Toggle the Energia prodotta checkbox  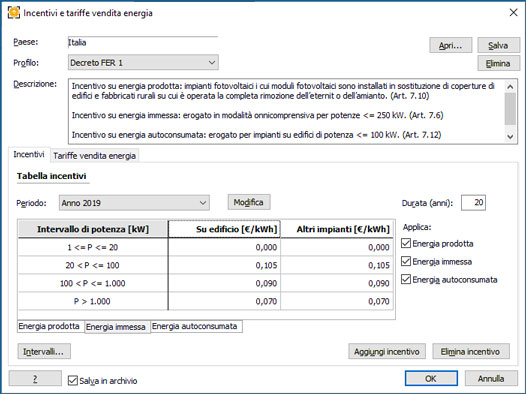click(406, 243)
